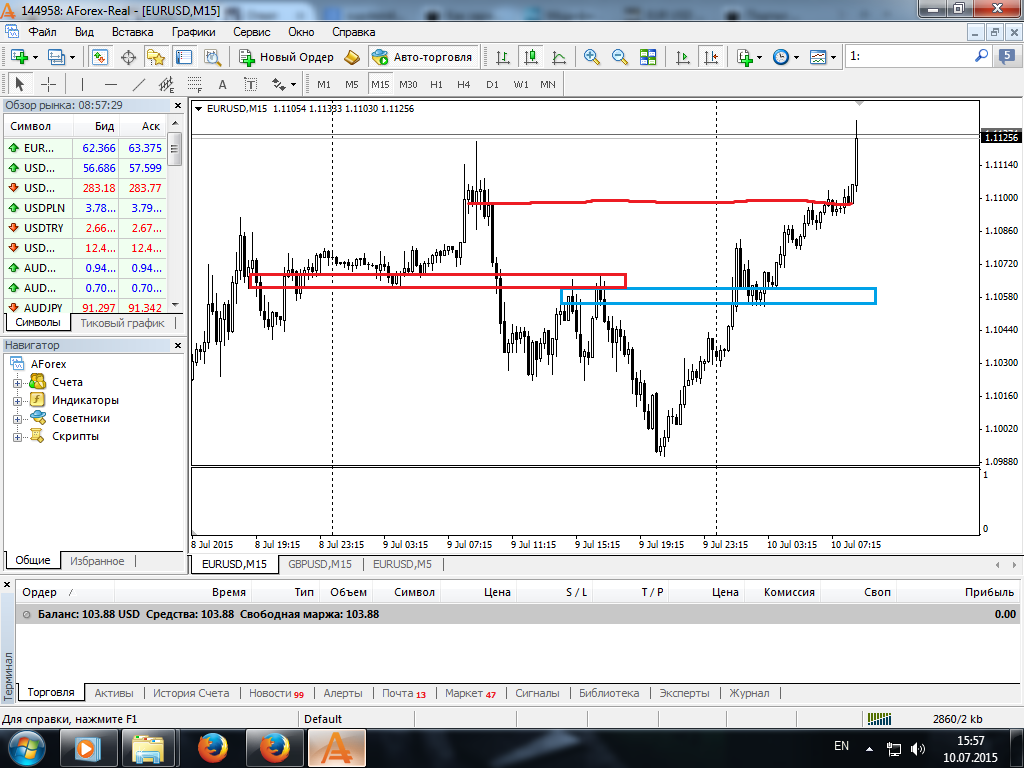The height and width of the screenshot is (768, 1024).
Task: Select the Text Label tool
Action: tap(251, 84)
